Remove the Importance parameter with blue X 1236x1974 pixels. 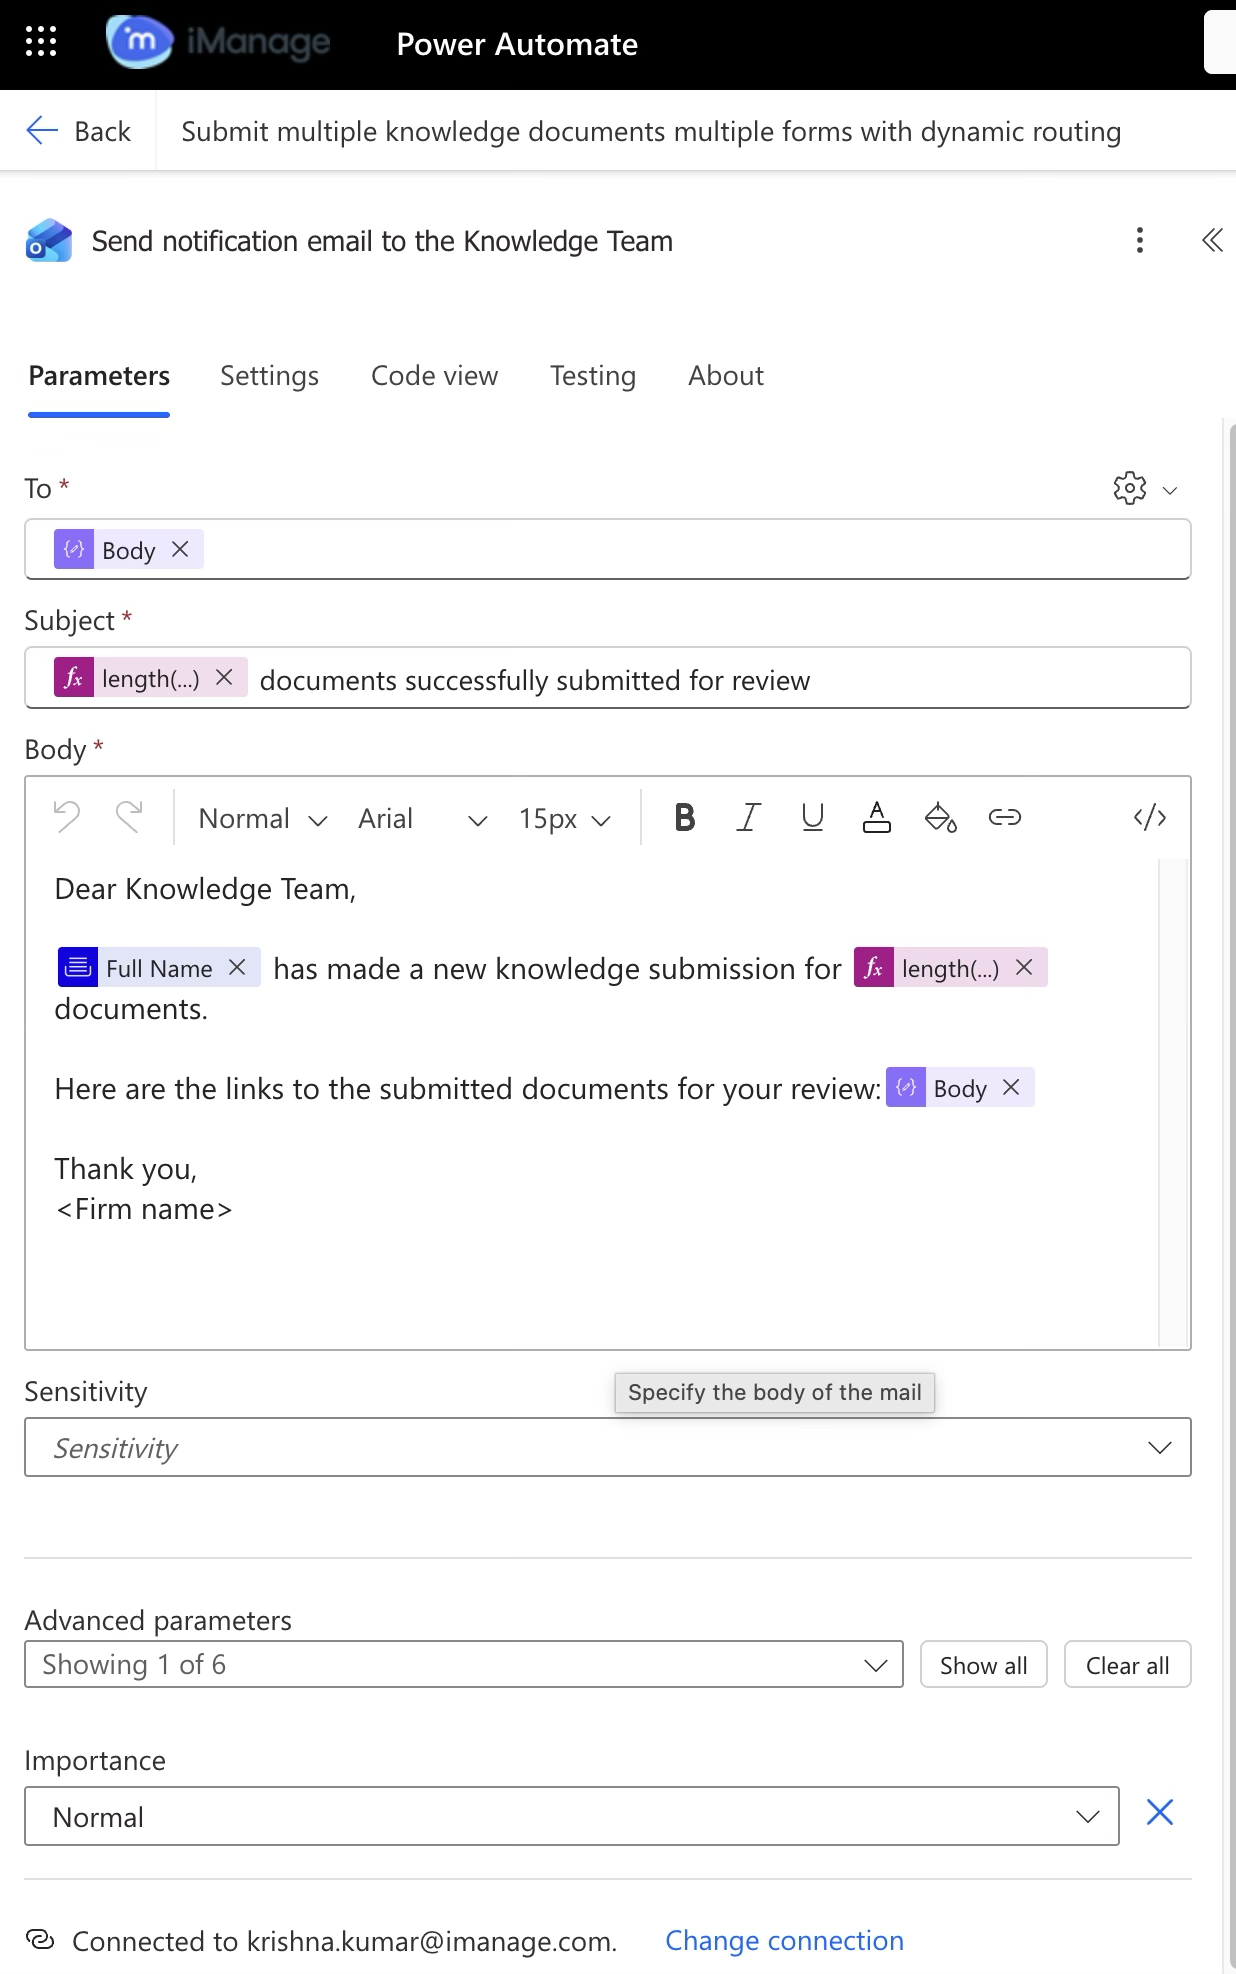(1159, 1812)
